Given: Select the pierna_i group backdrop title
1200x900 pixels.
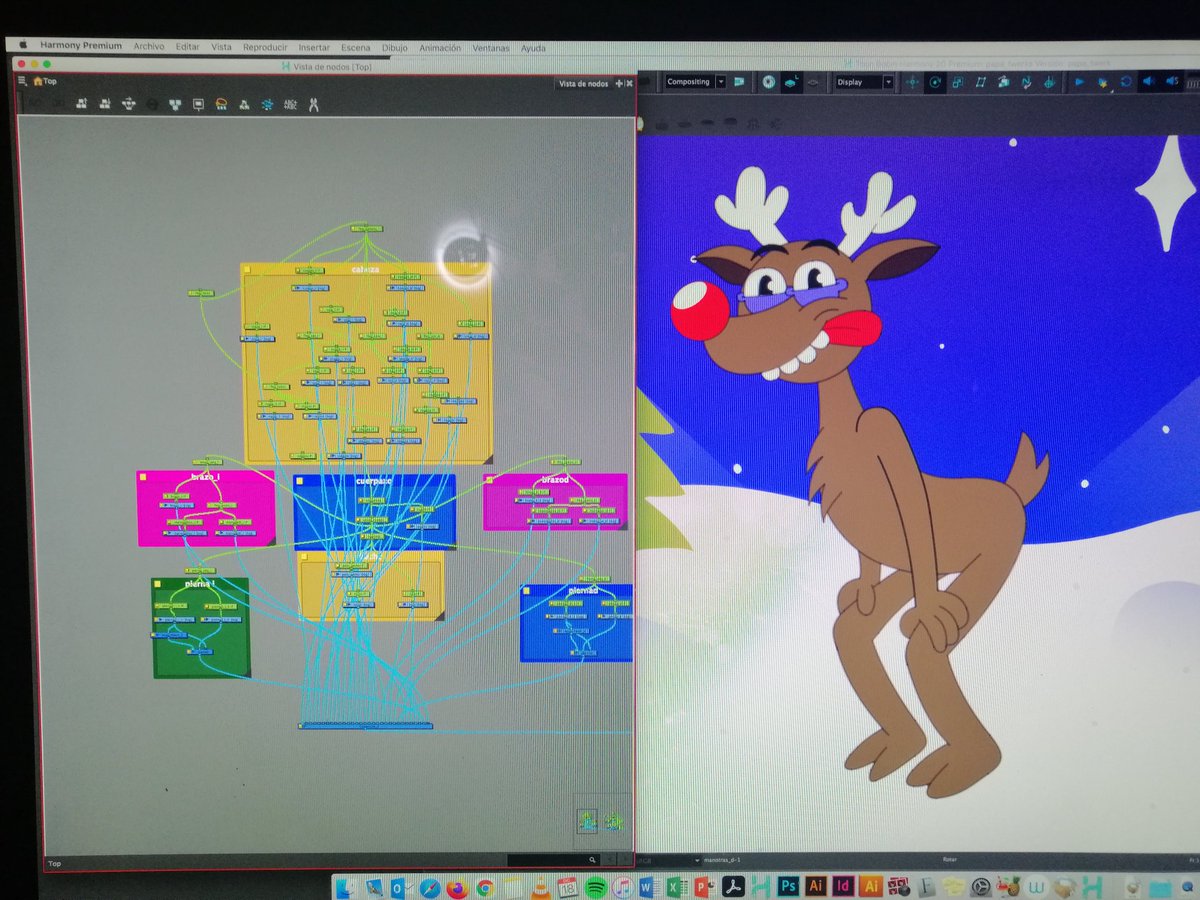Looking at the screenshot, I should [200, 583].
